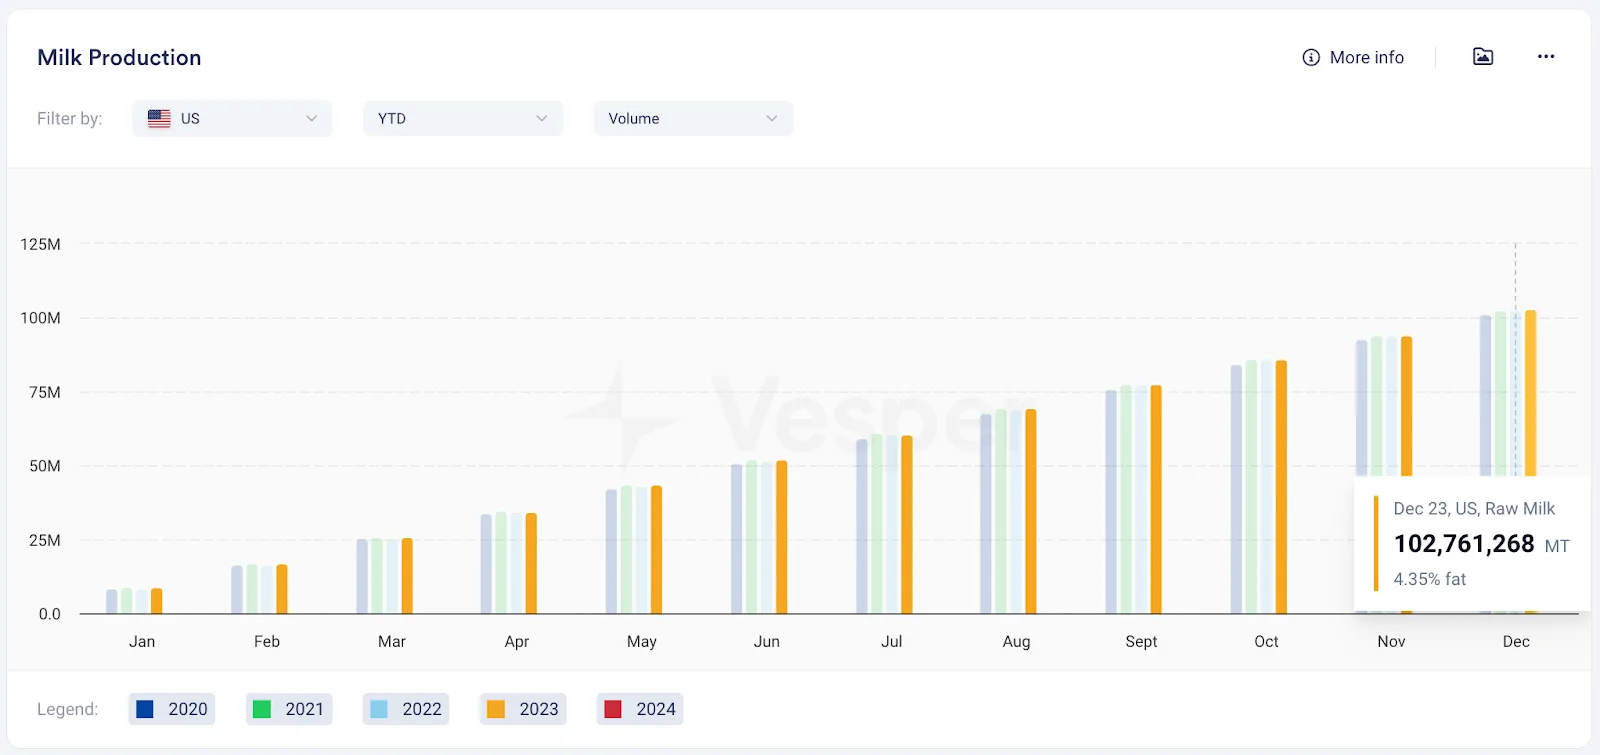Screen dimensions: 1600x755
Task: Download the chart as image icon
Action: tap(1483, 57)
